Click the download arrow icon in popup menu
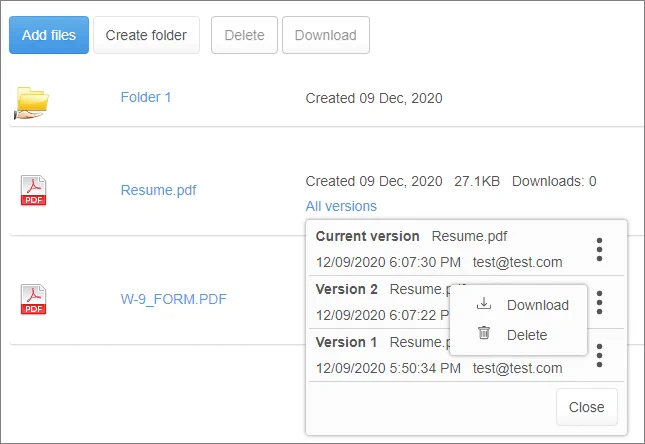The image size is (645, 444). (484, 304)
